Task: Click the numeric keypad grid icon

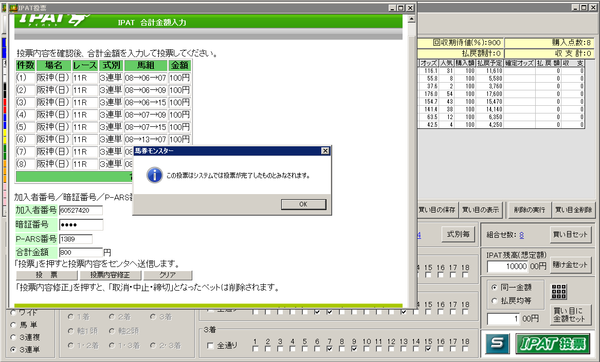Action: pos(559,292)
